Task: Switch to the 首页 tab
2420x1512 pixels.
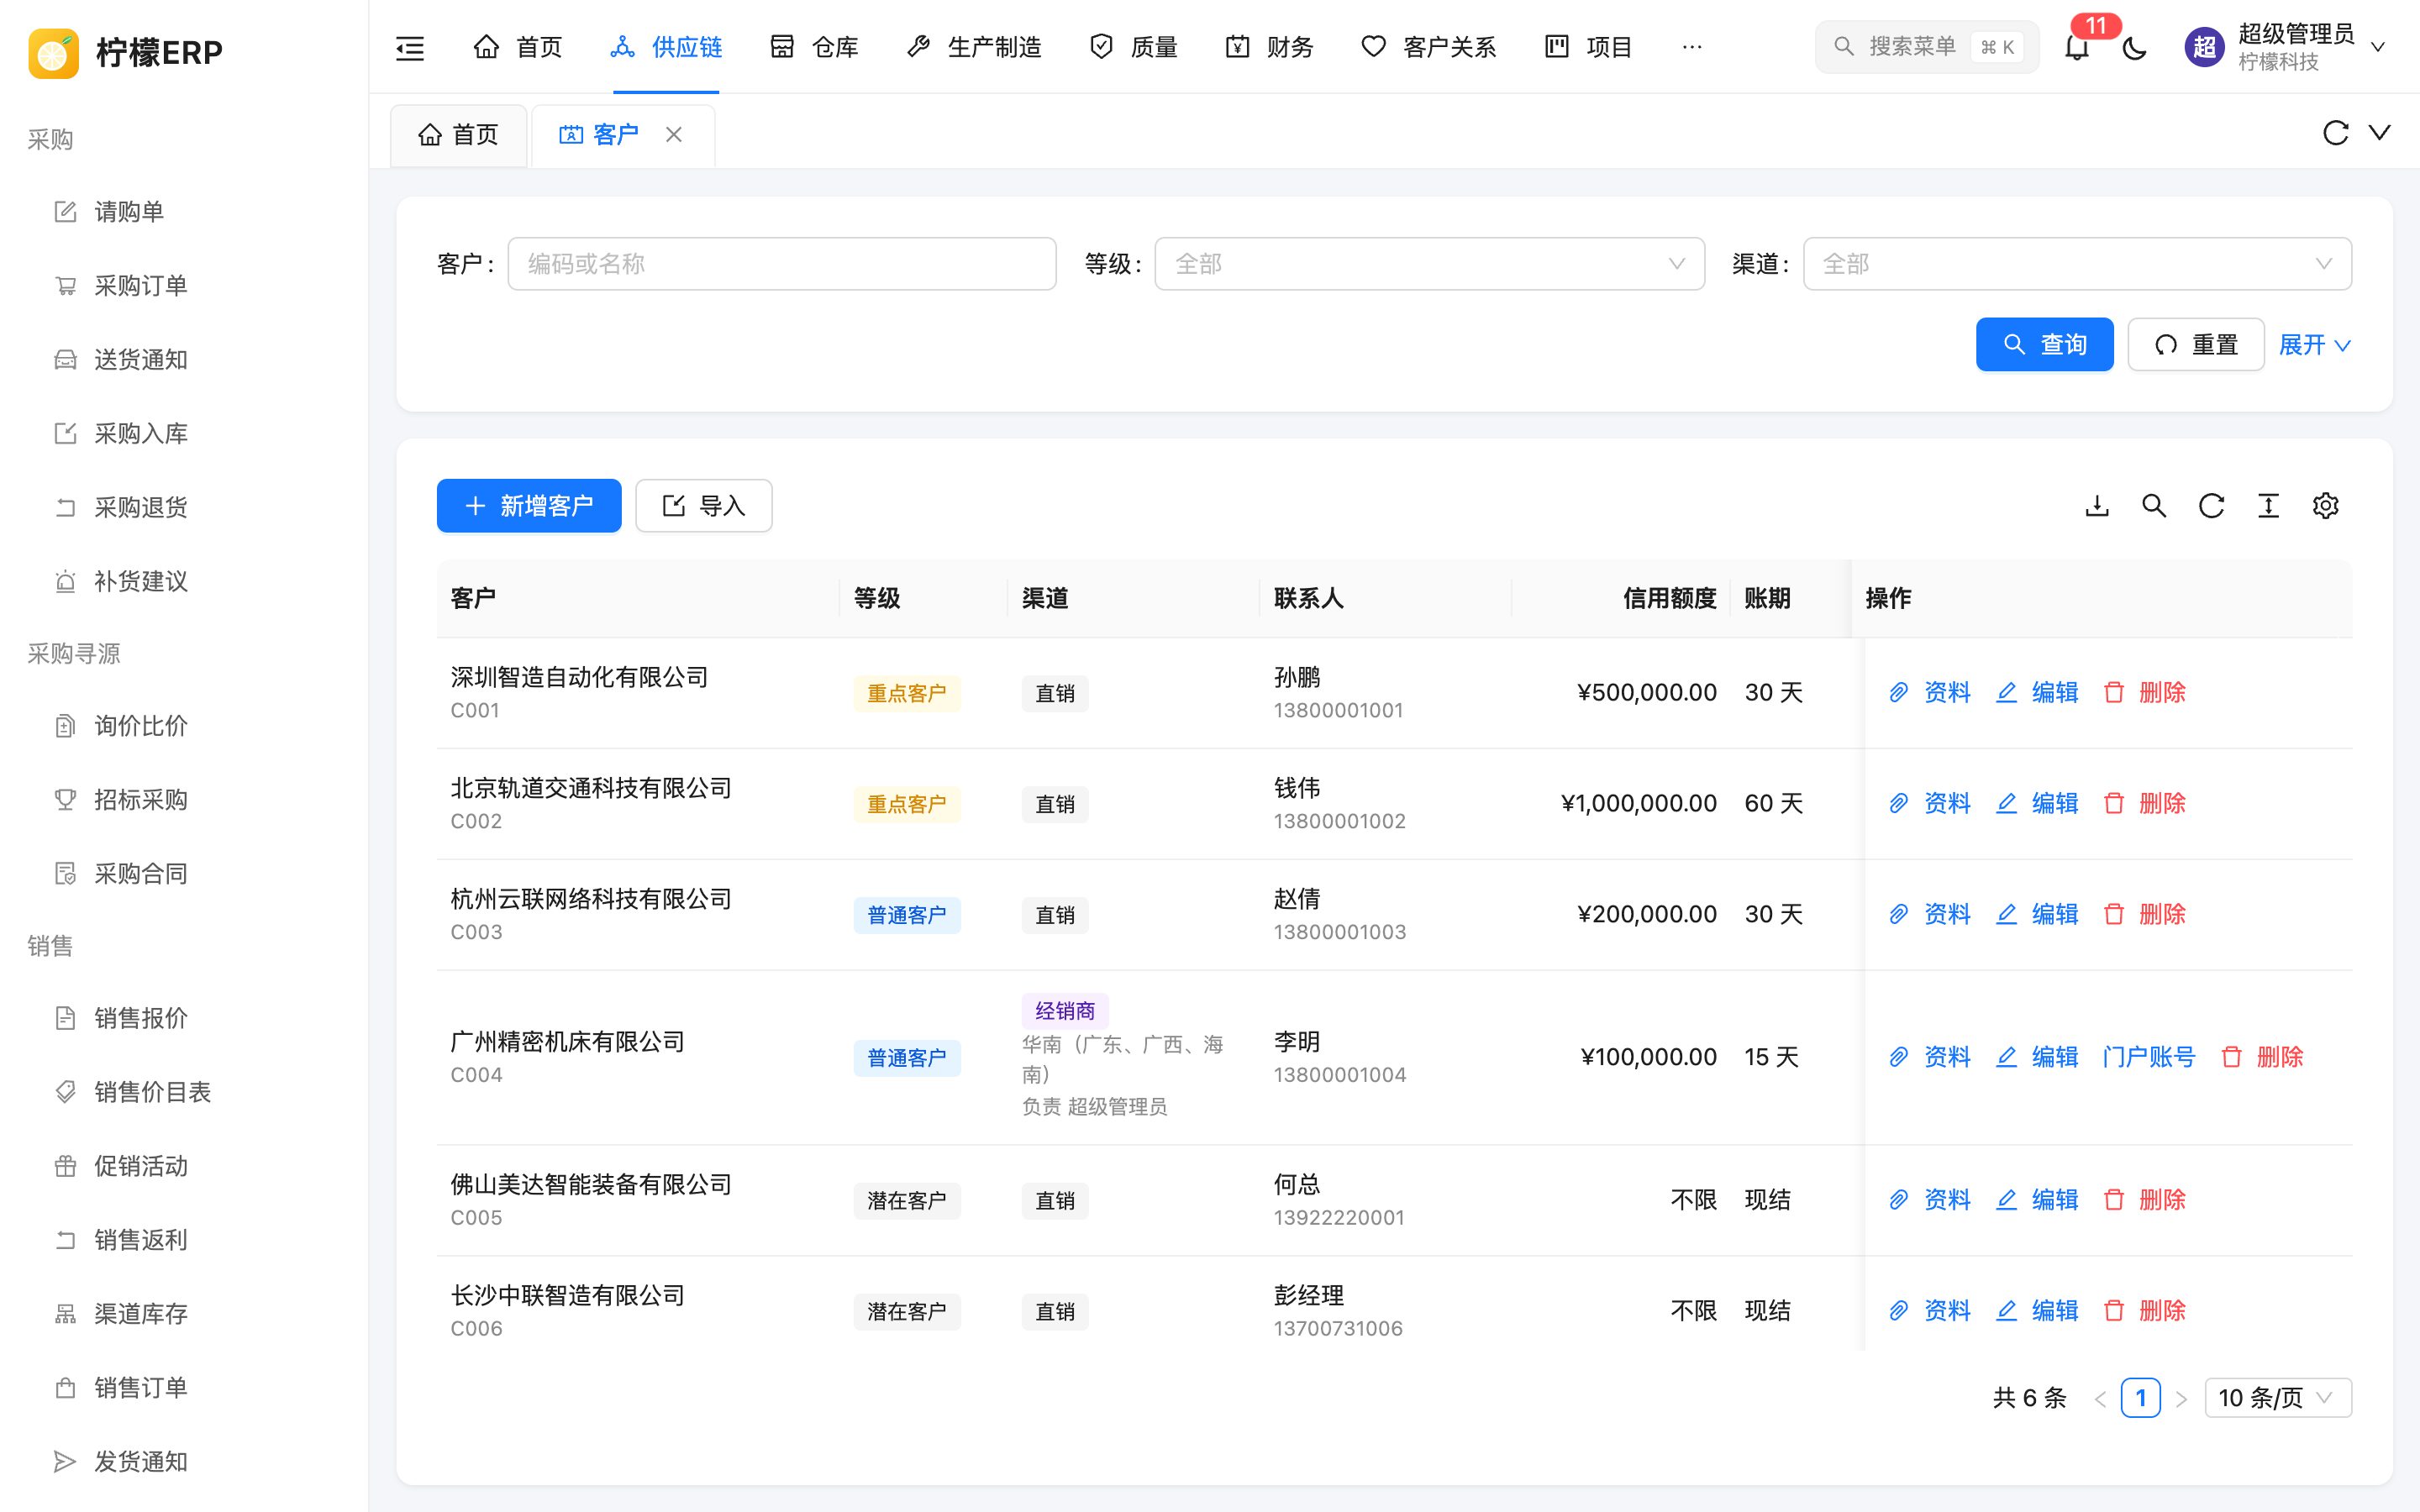Action: (x=459, y=135)
